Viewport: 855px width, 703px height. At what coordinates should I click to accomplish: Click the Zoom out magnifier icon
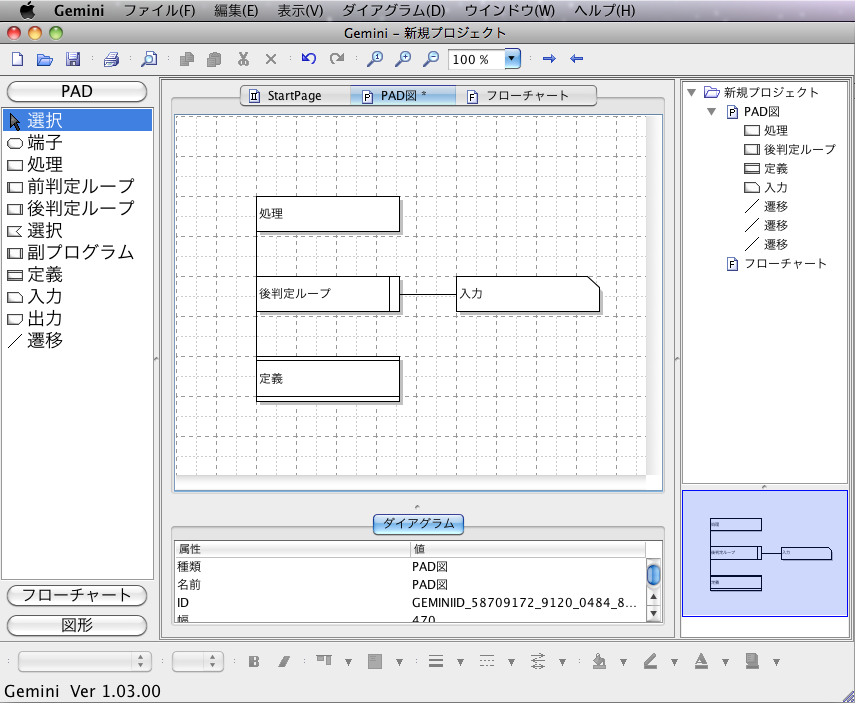[x=431, y=58]
